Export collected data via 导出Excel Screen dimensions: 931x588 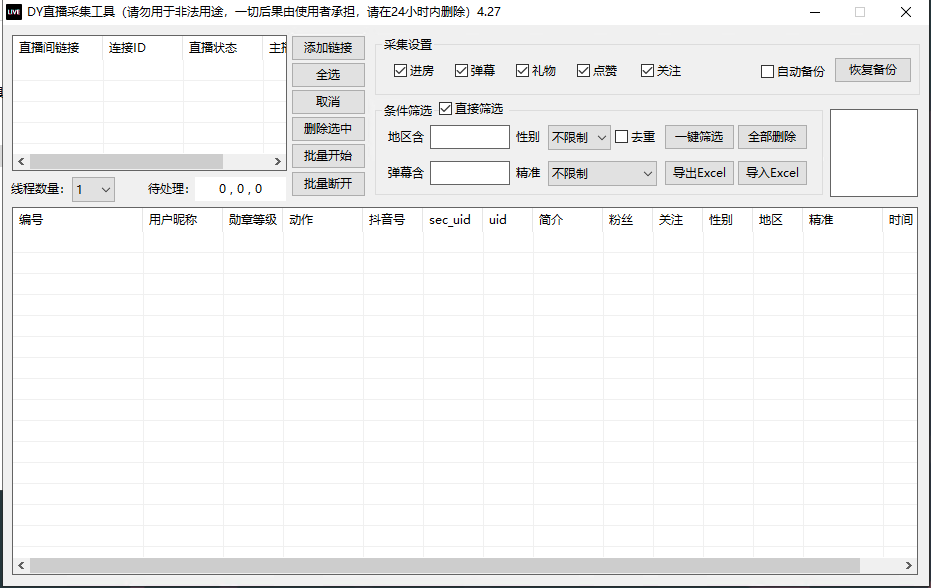click(698, 172)
